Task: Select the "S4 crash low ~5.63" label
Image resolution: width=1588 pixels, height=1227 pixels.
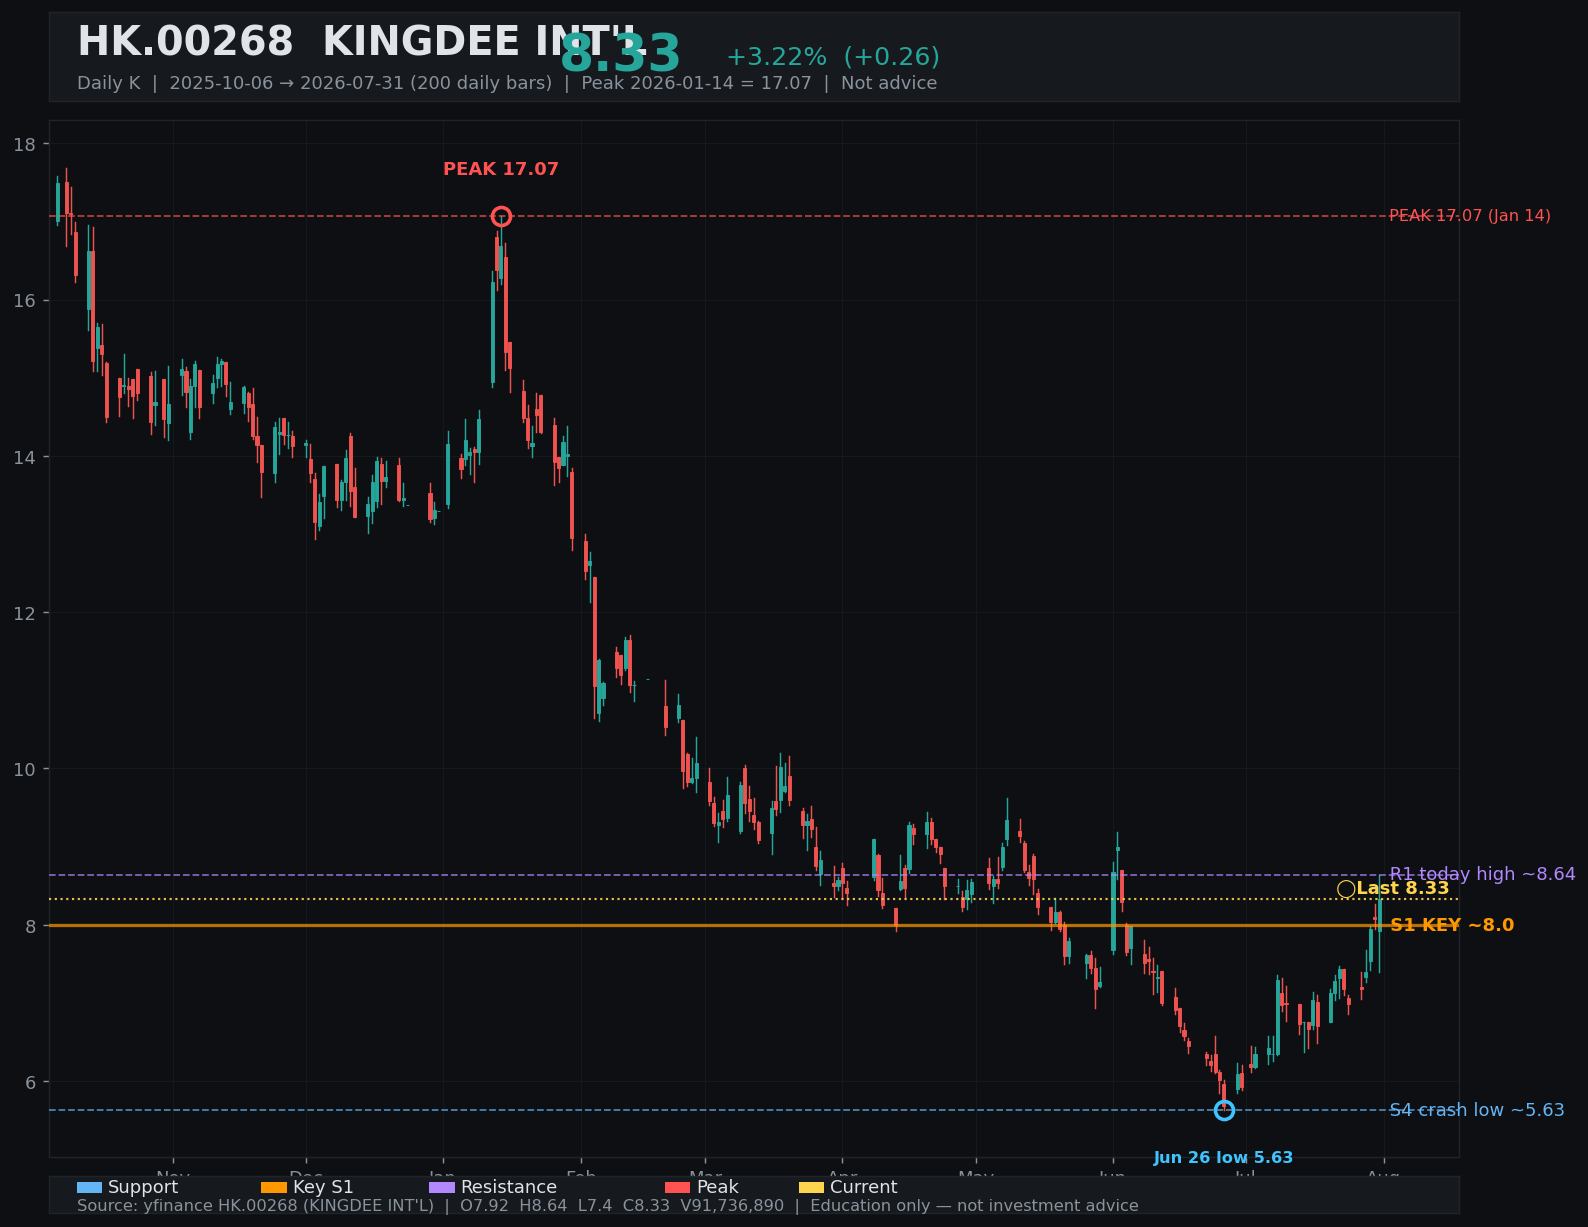Action: pos(1477,1110)
